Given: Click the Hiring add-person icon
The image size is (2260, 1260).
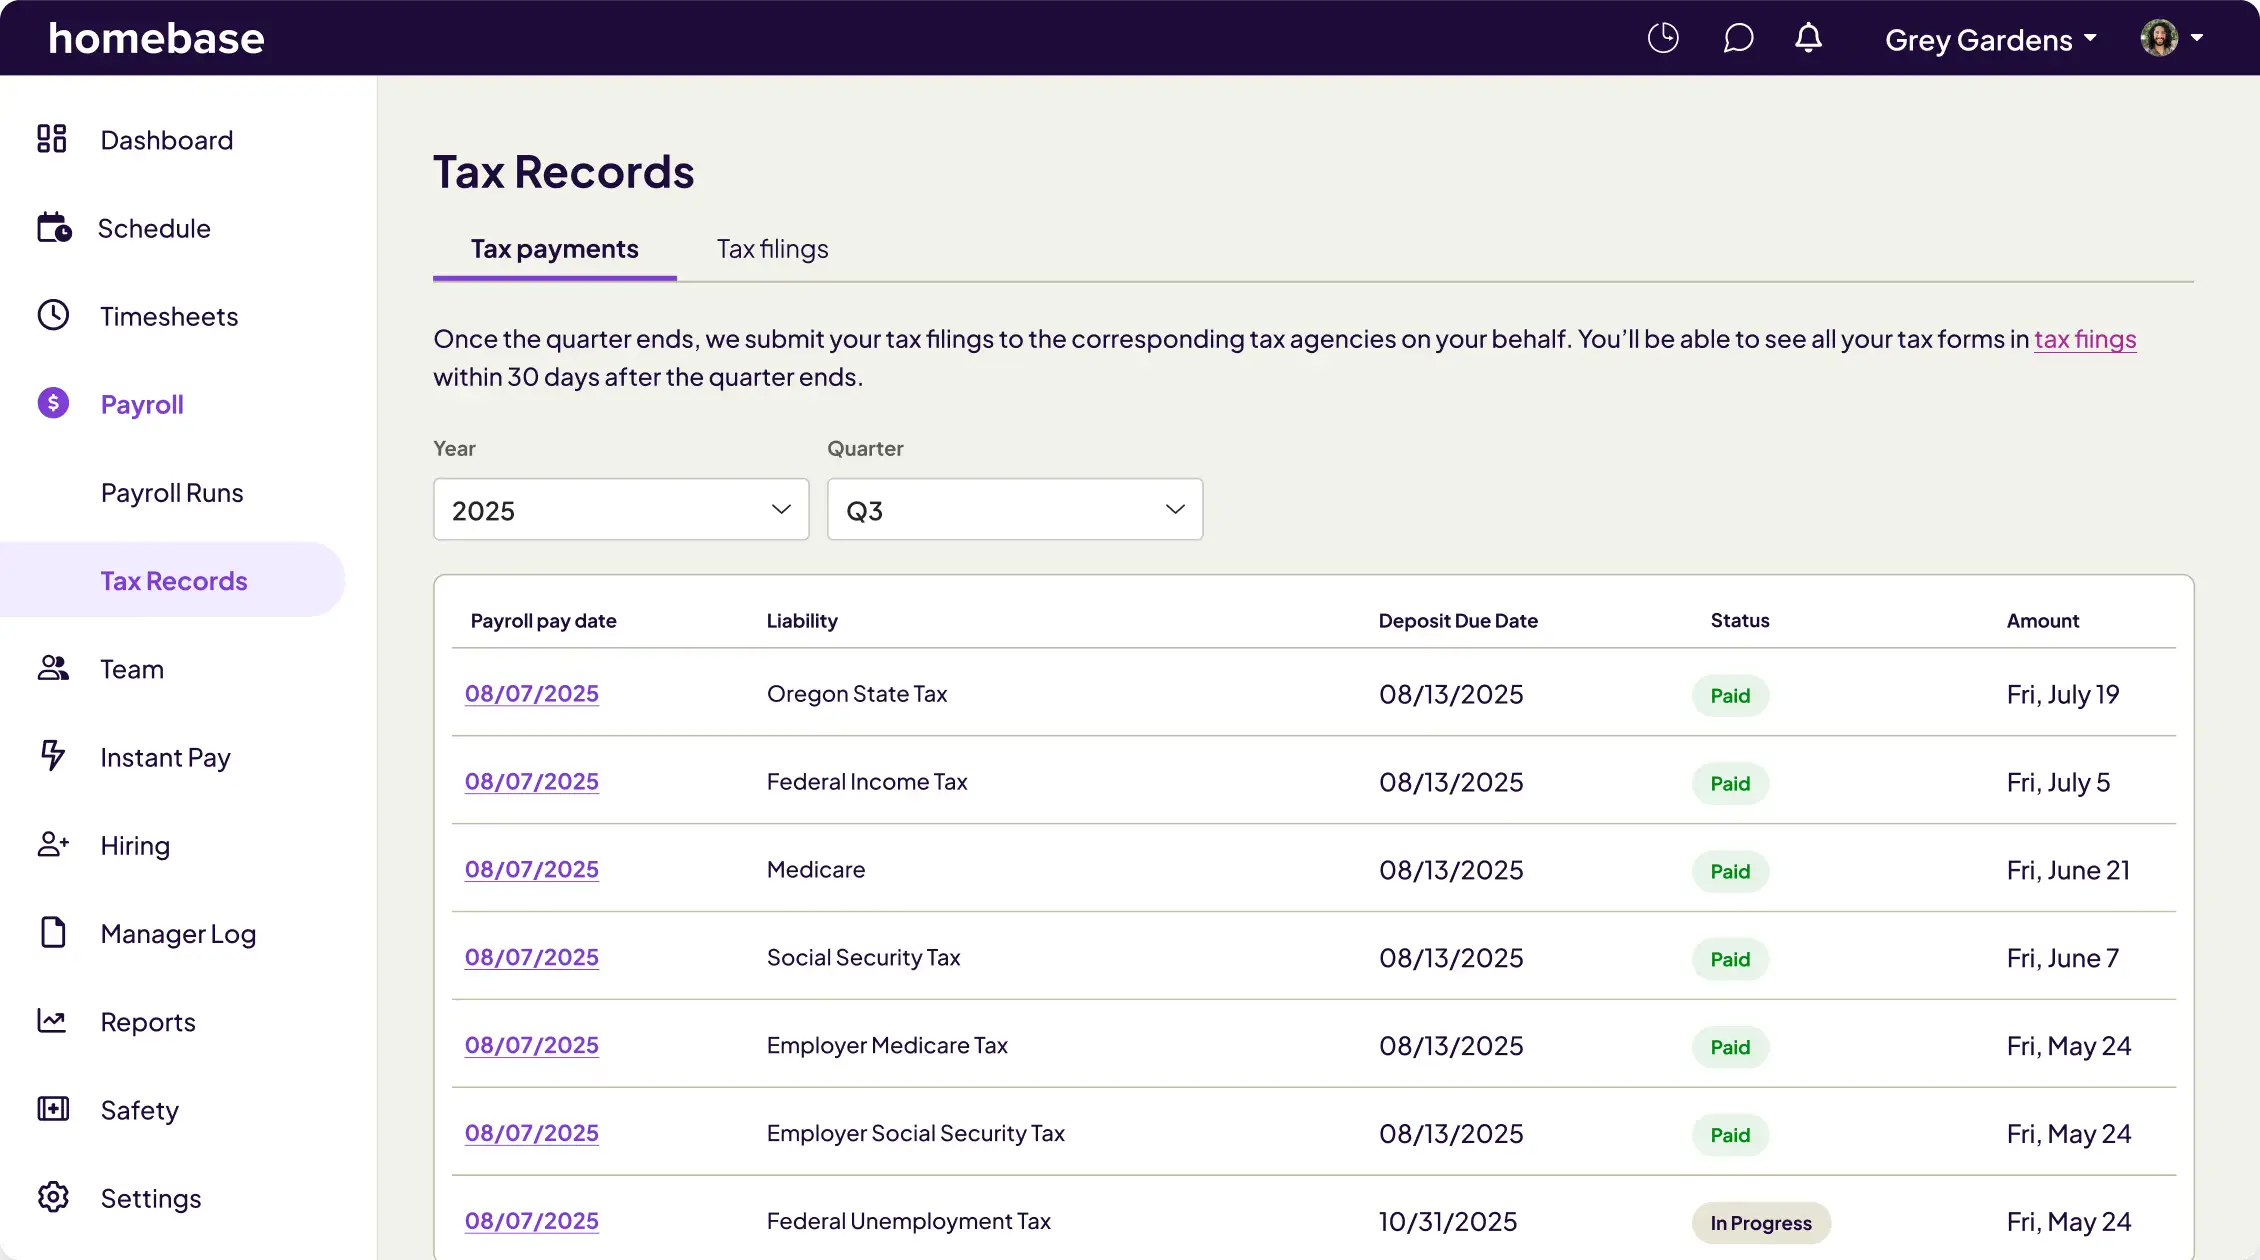Looking at the screenshot, I should pos(53,845).
